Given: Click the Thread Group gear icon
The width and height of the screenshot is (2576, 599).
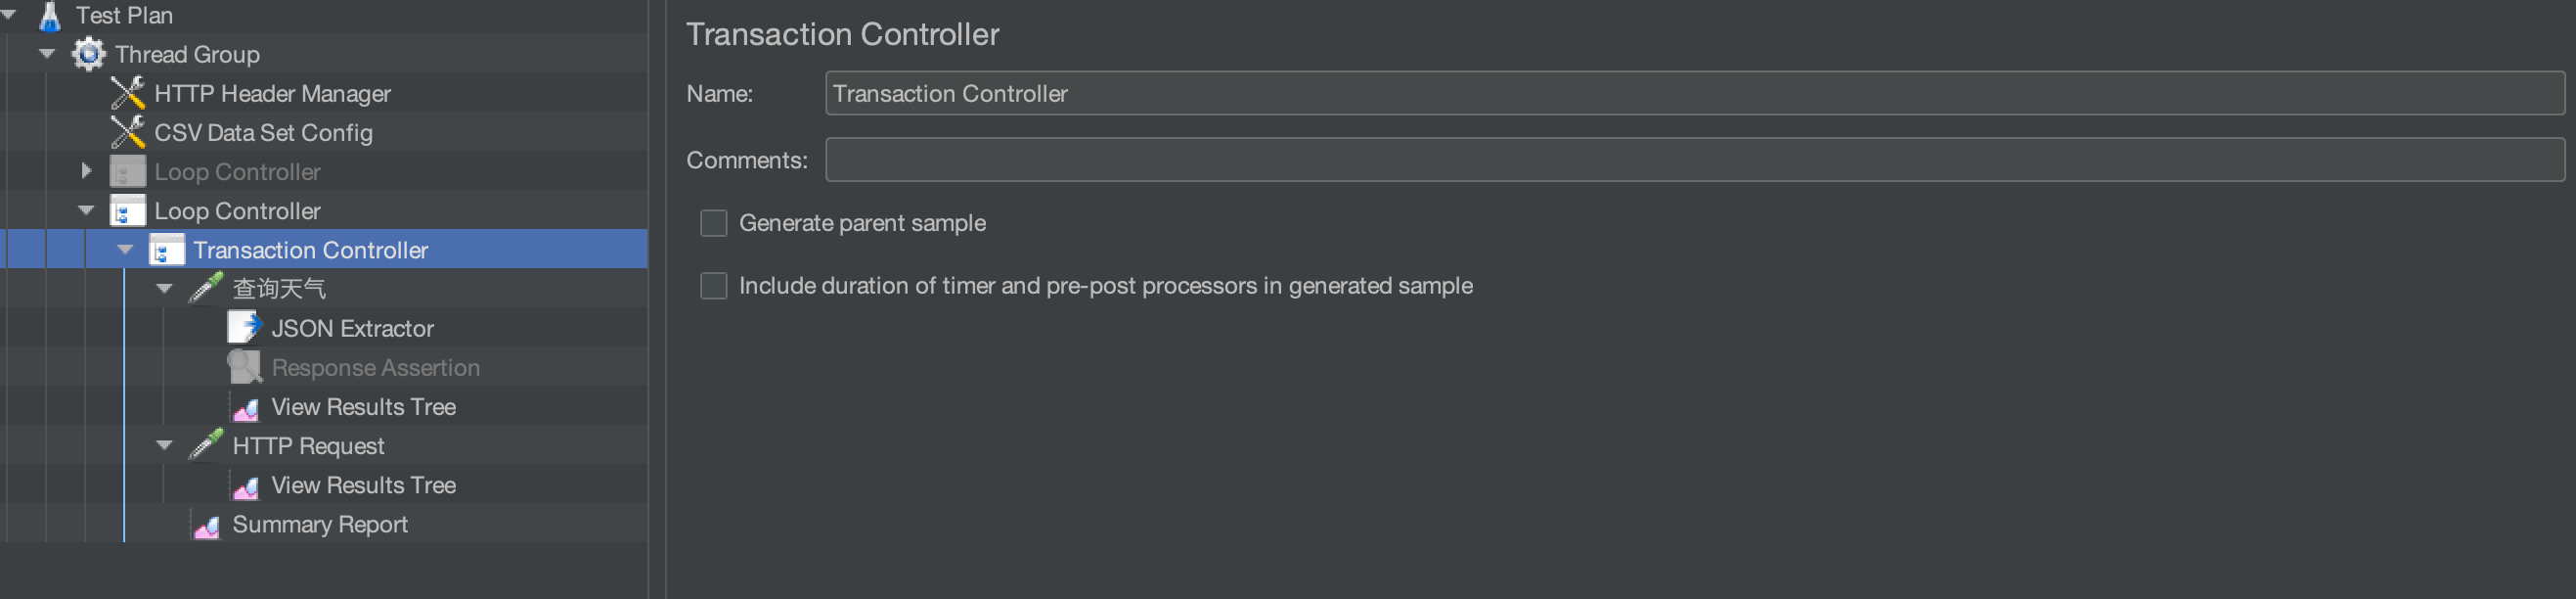Looking at the screenshot, I should click(x=88, y=54).
